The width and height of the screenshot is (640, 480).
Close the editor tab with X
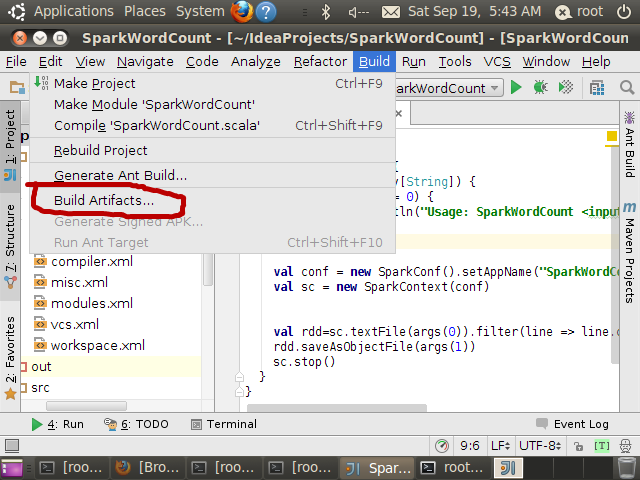point(399,113)
